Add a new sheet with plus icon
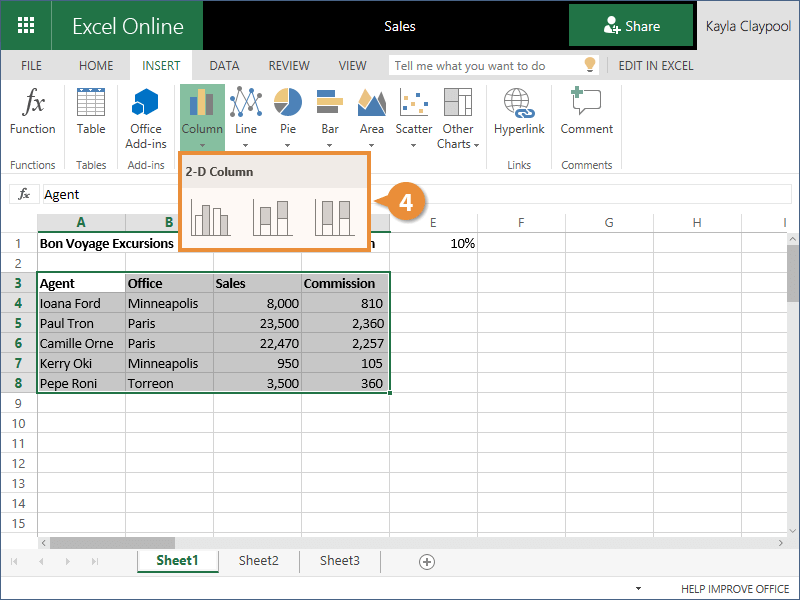The height and width of the screenshot is (600, 800). click(x=427, y=562)
